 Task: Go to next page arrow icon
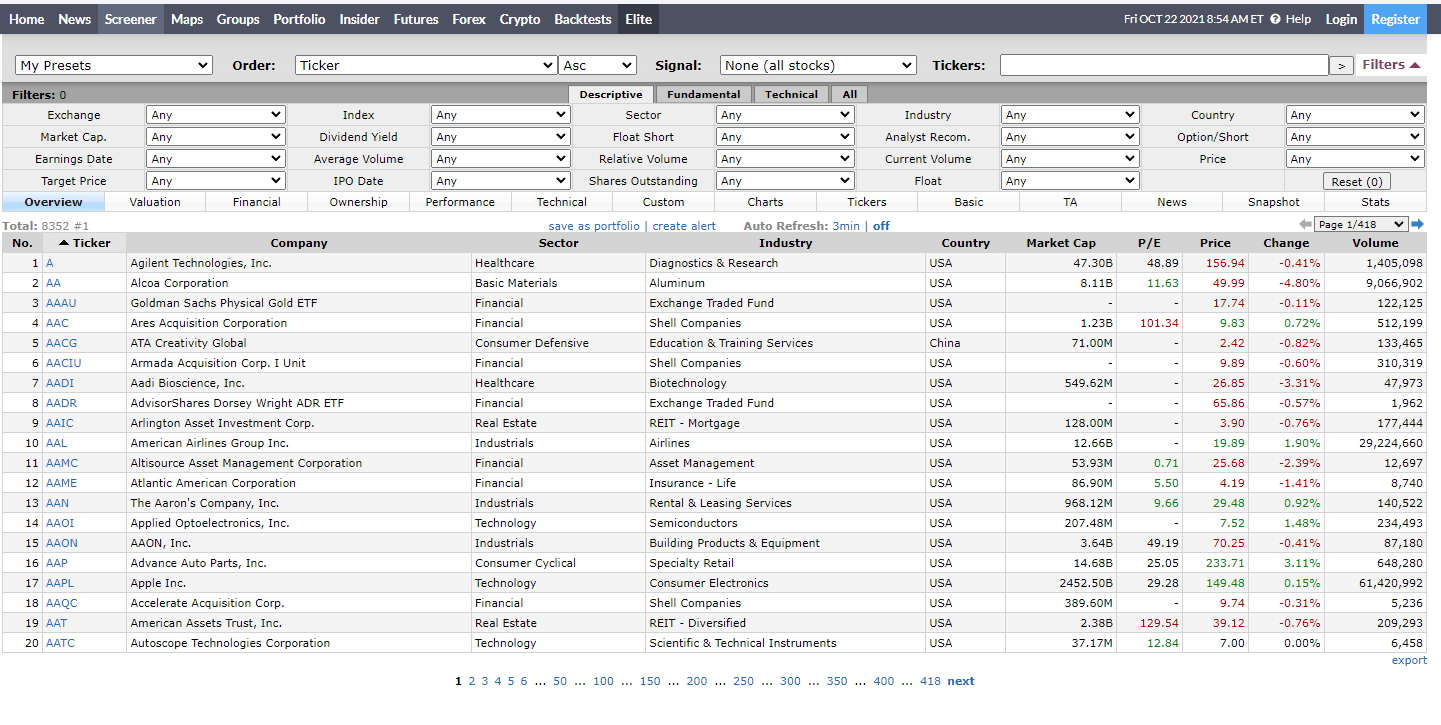[x=1417, y=225]
